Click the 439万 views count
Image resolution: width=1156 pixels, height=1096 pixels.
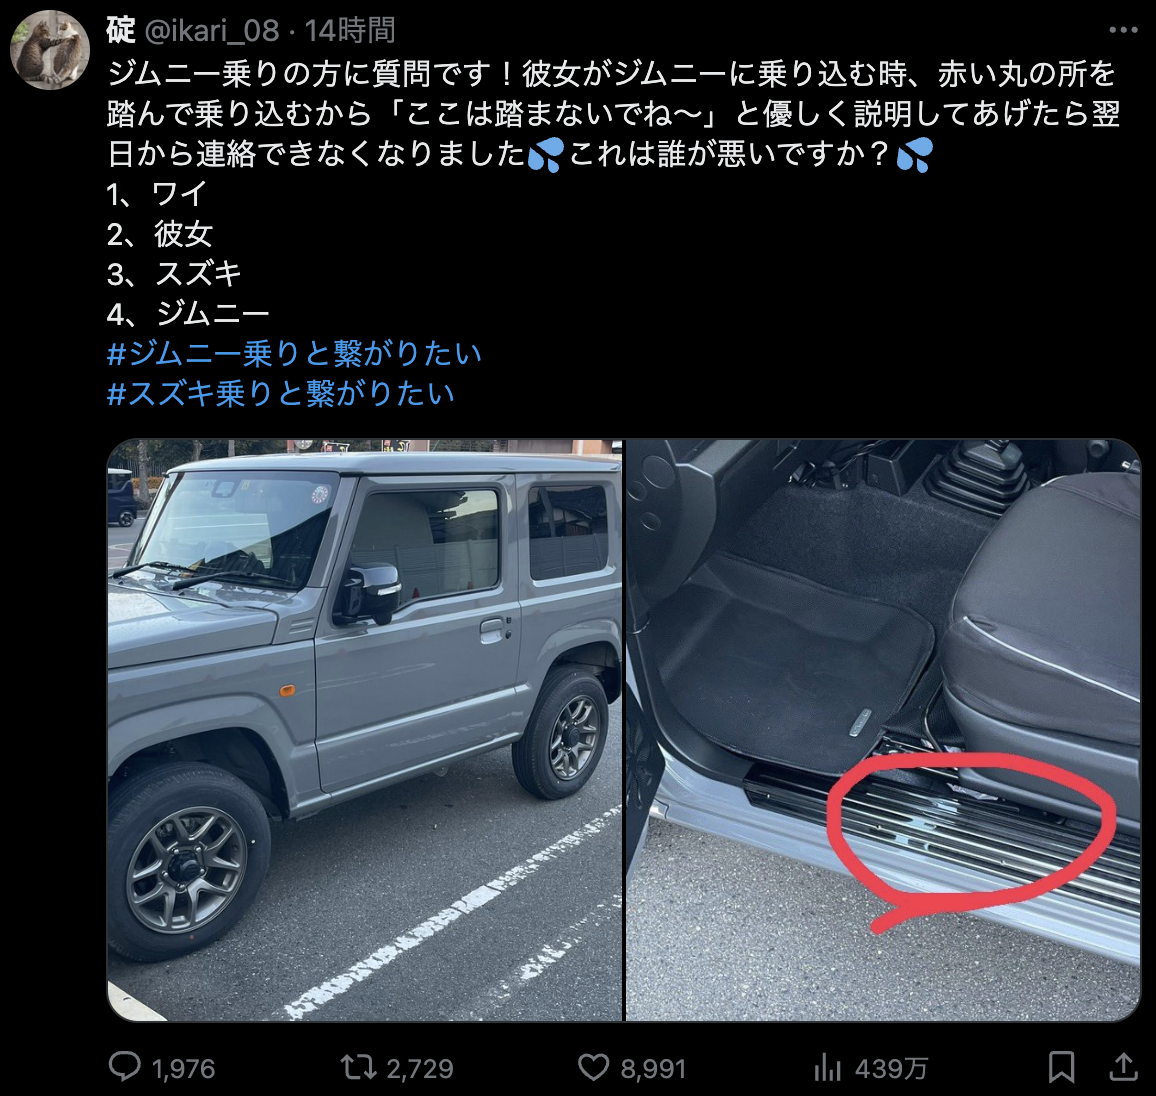[x=891, y=1069]
